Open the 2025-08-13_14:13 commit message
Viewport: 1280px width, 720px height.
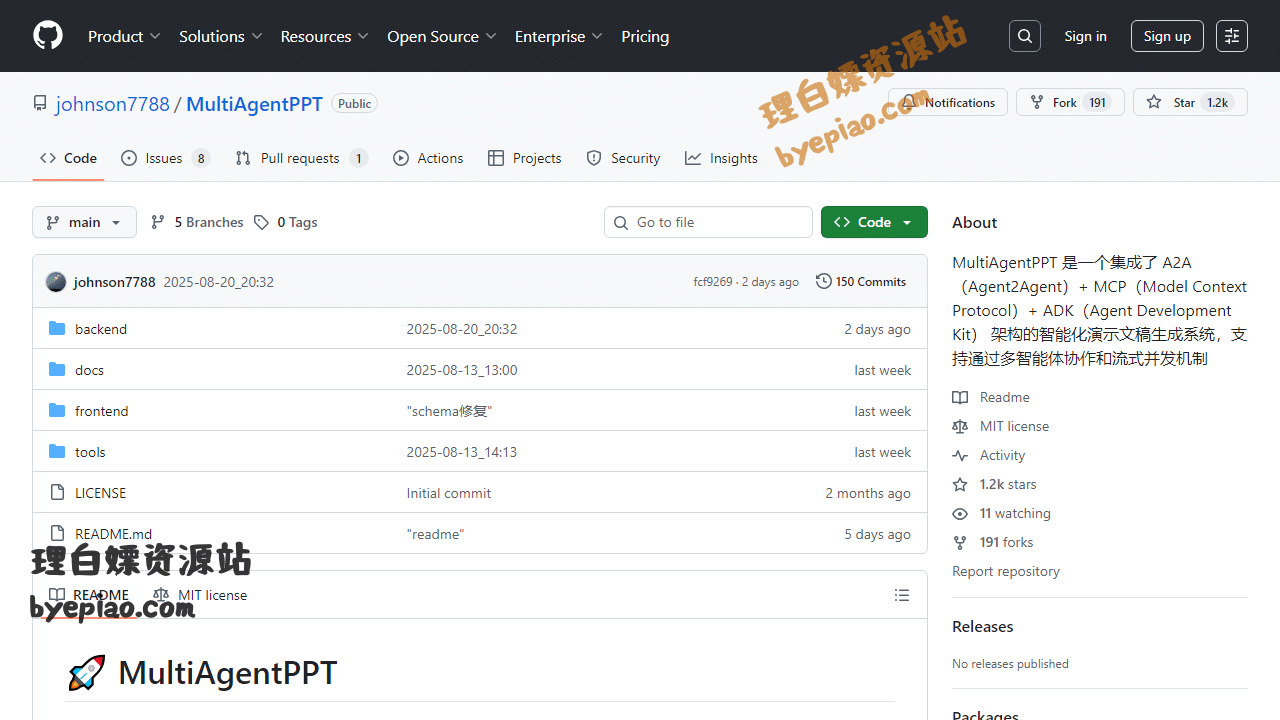pos(462,452)
